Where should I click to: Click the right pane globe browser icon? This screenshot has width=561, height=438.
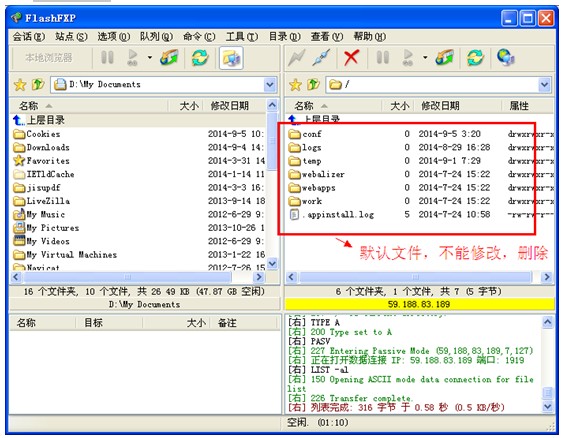point(506,57)
